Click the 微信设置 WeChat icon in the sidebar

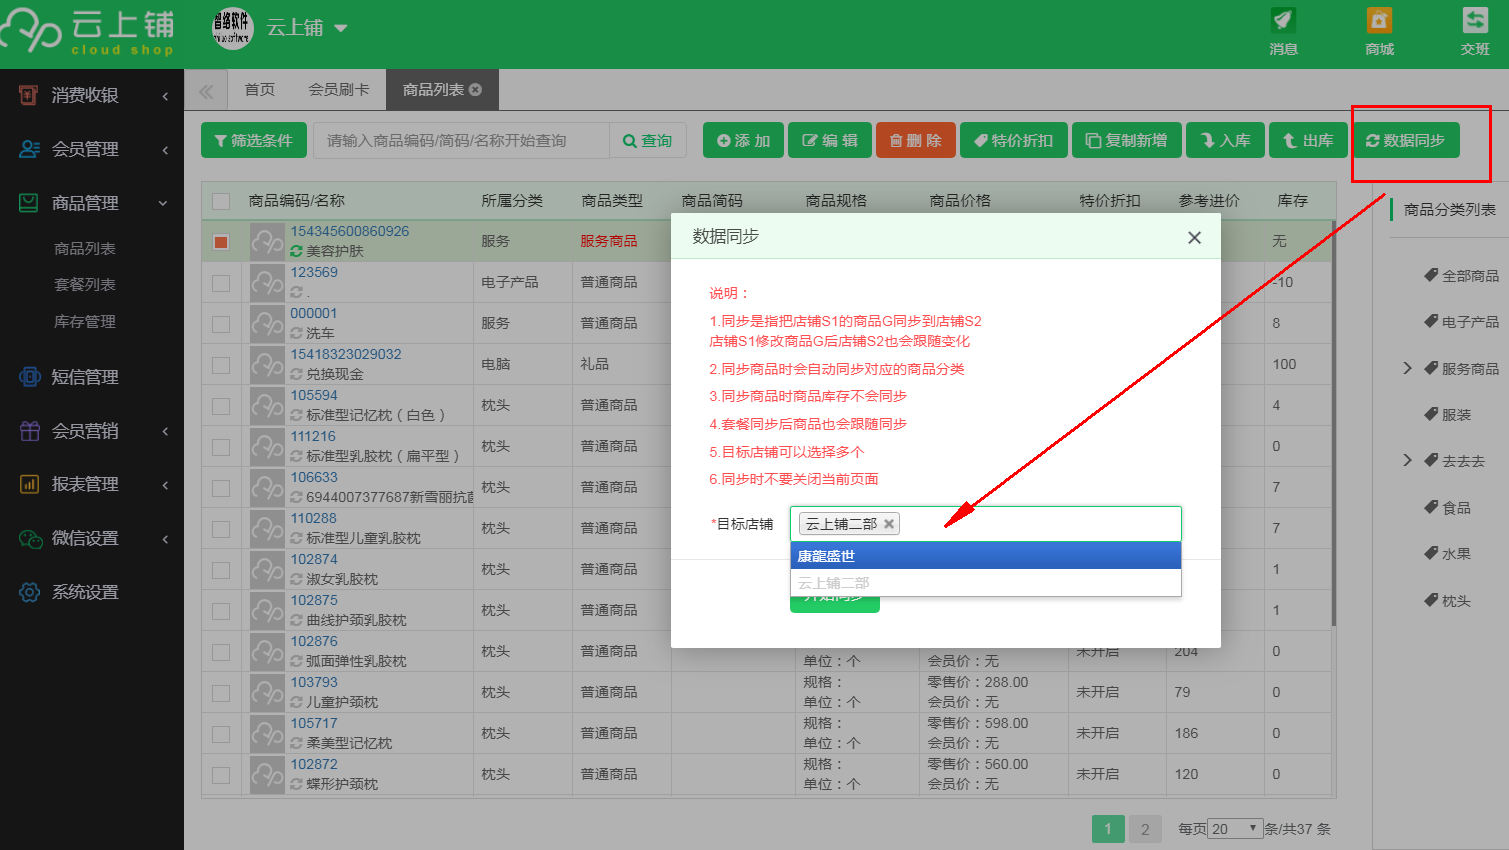tap(29, 538)
